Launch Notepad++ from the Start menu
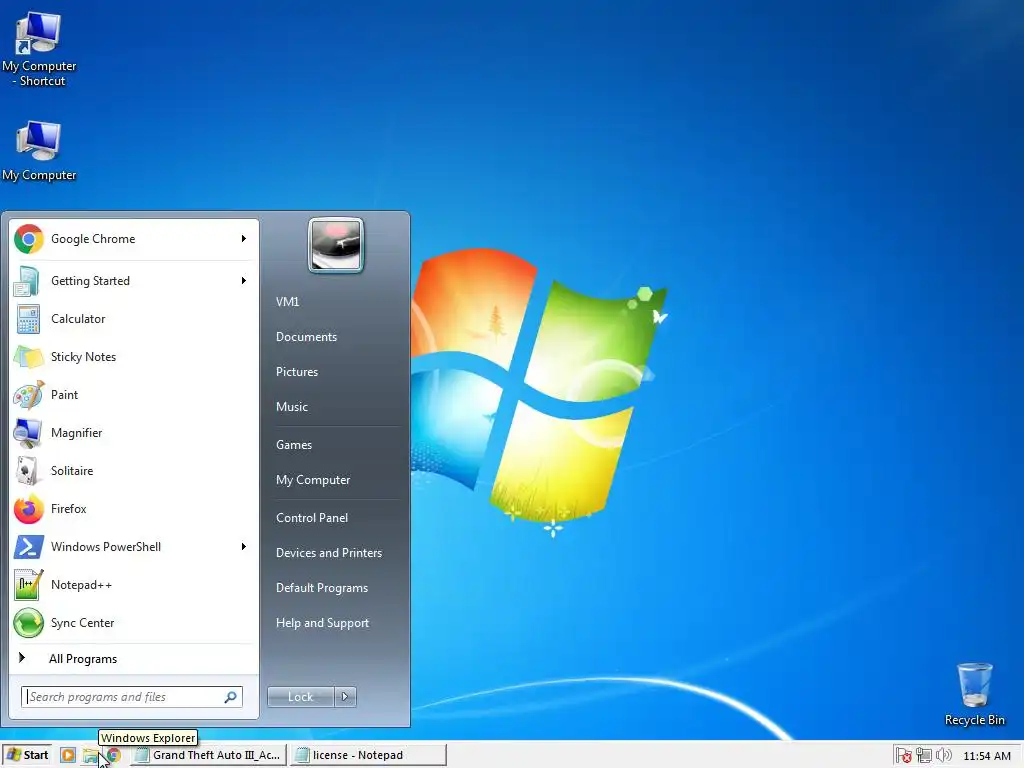Screen dimensions: 1024x768 click(x=133, y=584)
